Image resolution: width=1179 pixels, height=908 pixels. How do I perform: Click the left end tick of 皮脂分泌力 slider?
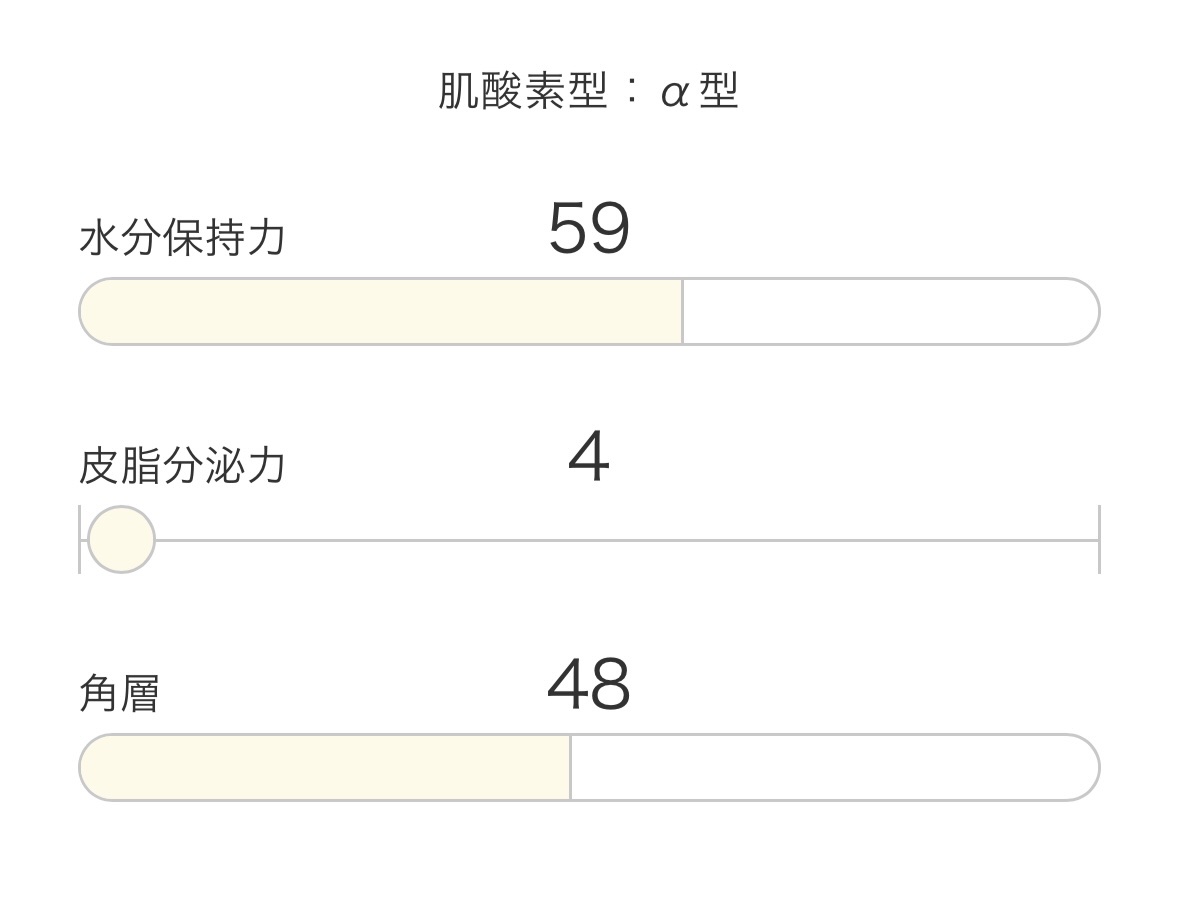pyautogui.click(x=80, y=539)
